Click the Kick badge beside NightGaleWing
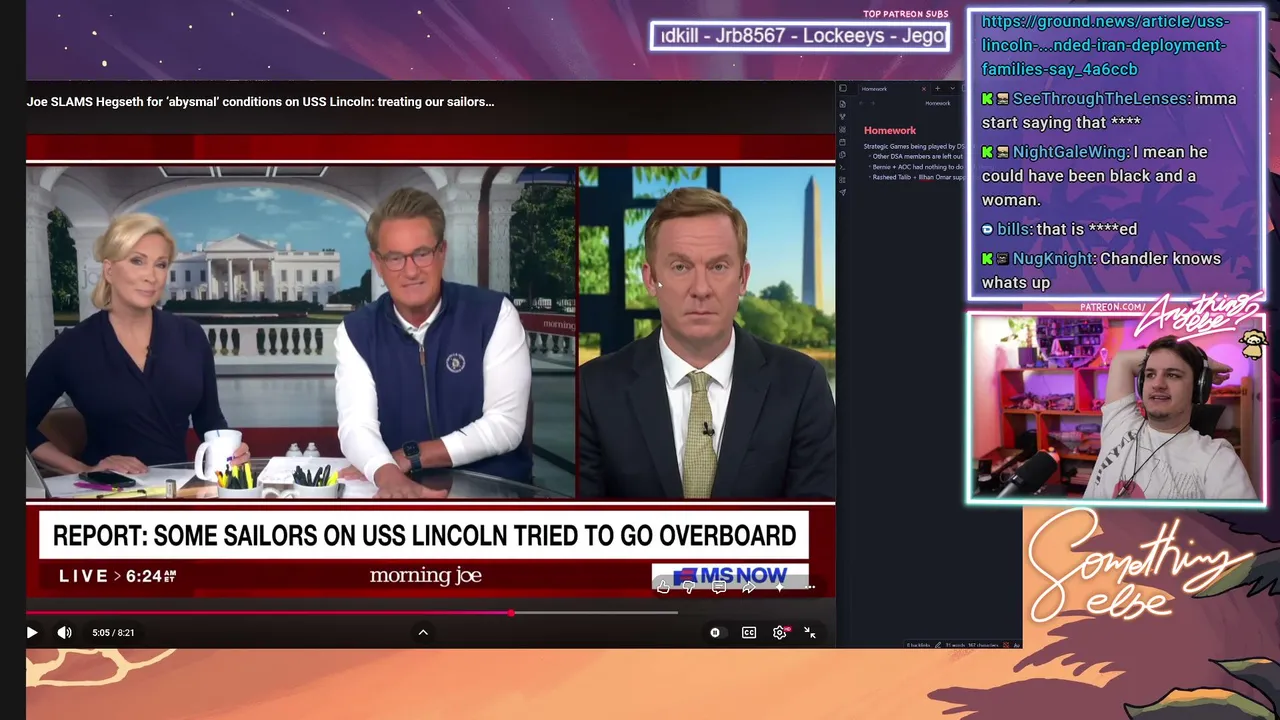The height and width of the screenshot is (720, 1280). [x=987, y=153]
